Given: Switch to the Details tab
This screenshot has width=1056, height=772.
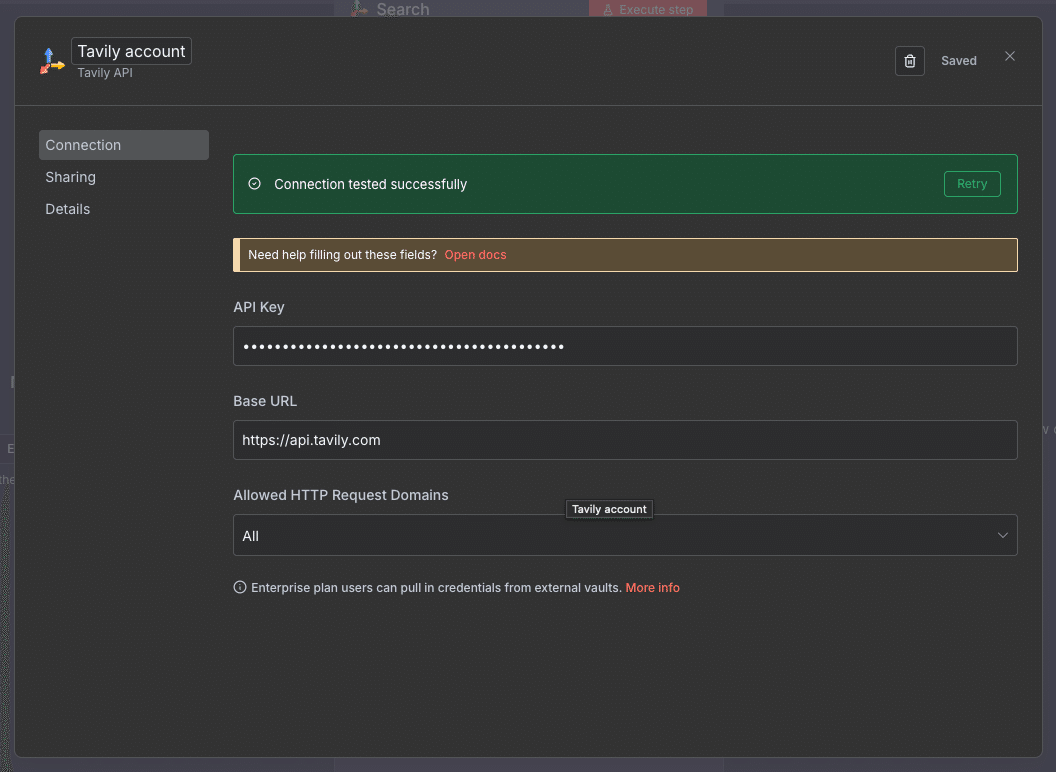Looking at the screenshot, I should 67,209.
